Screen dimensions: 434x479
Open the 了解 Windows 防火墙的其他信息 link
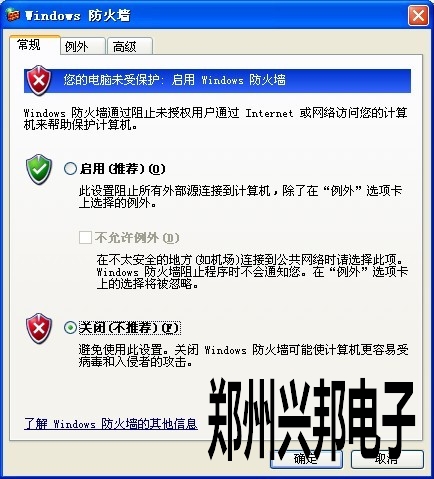coord(111,424)
